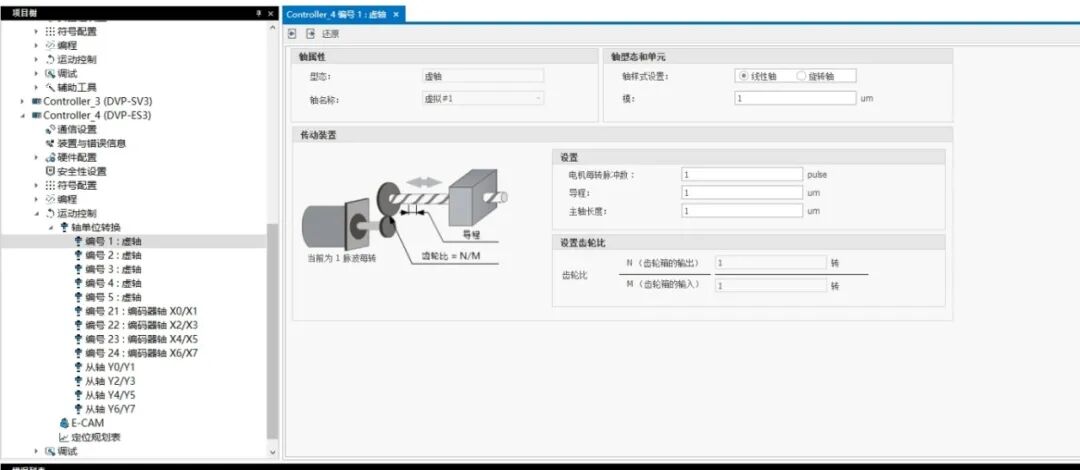Viewport: 1080px width, 470px height.
Task: Pin the 项目侧 project panel
Action: [258, 14]
